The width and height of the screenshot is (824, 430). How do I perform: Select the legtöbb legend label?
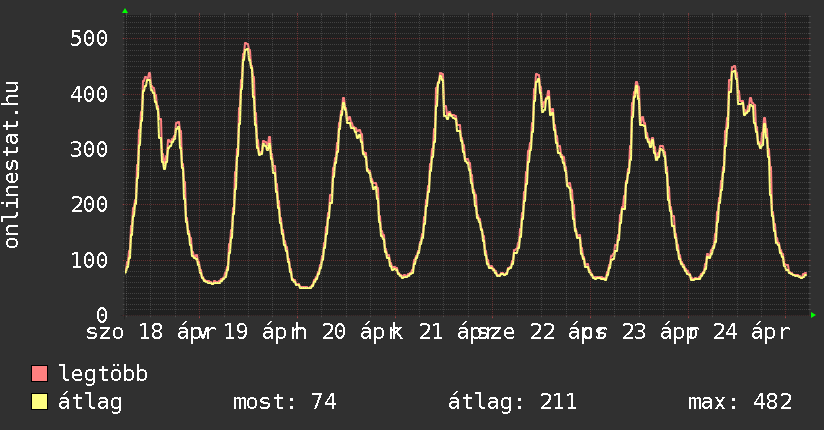pyautogui.click(x=104, y=375)
